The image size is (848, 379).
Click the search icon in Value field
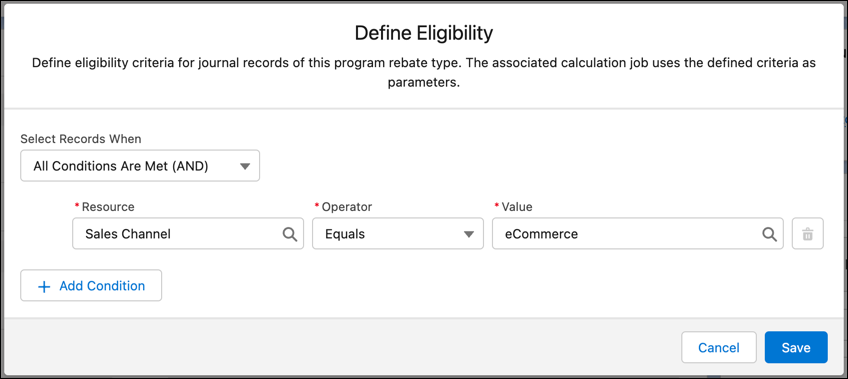pyautogui.click(x=770, y=234)
